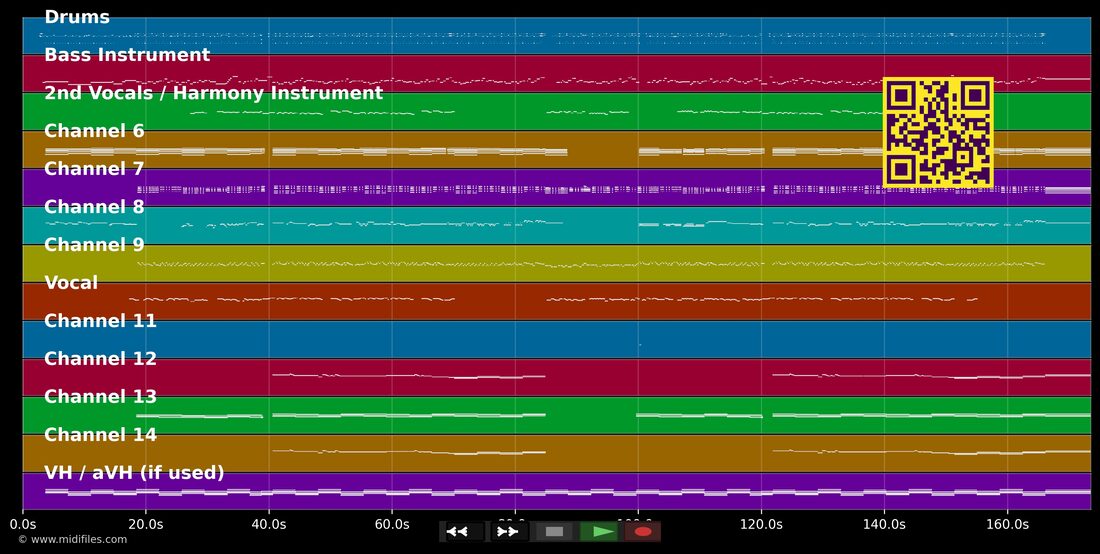Image resolution: width=1100 pixels, height=554 pixels.
Task: Click the 40.0s time axis label
Action: (x=269, y=525)
